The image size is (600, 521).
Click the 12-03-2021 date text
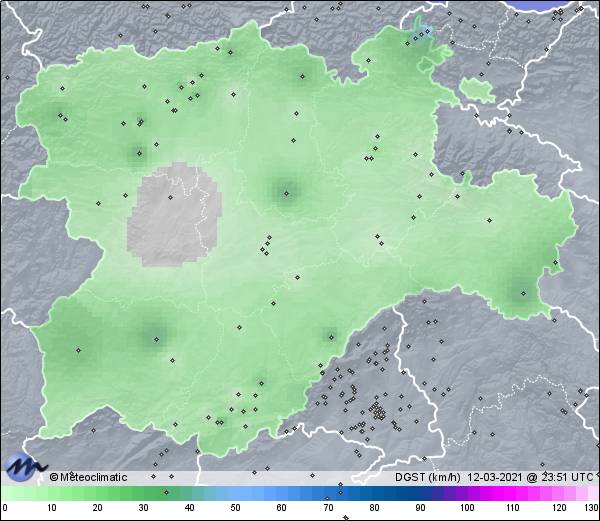coord(494,477)
